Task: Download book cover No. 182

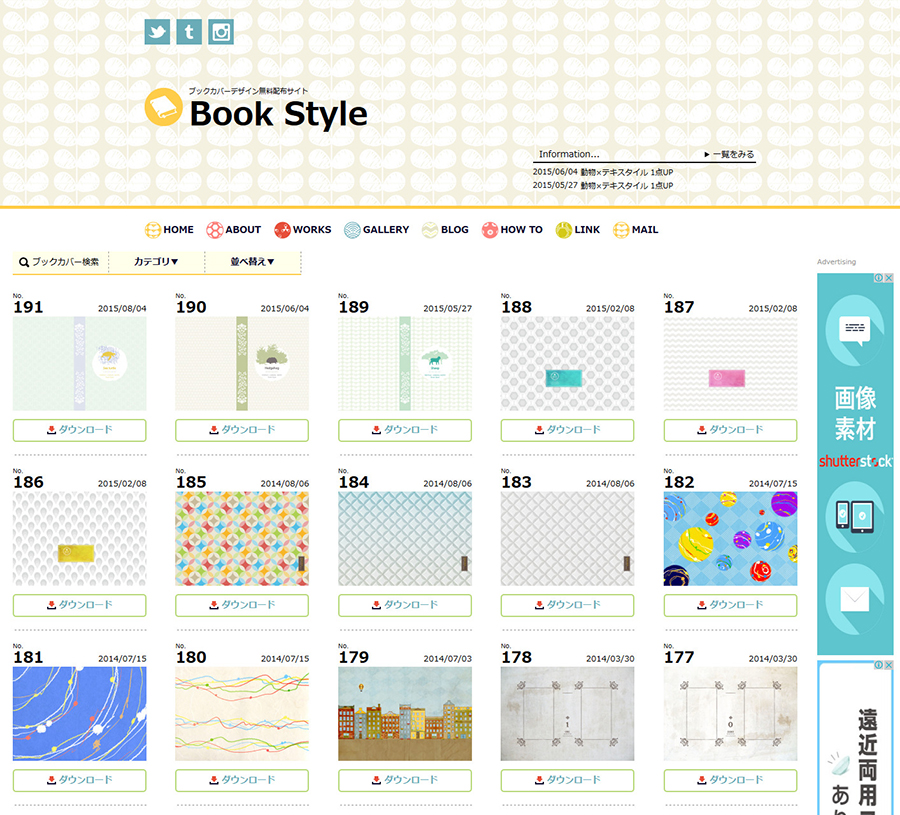Action: [x=730, y=605]
